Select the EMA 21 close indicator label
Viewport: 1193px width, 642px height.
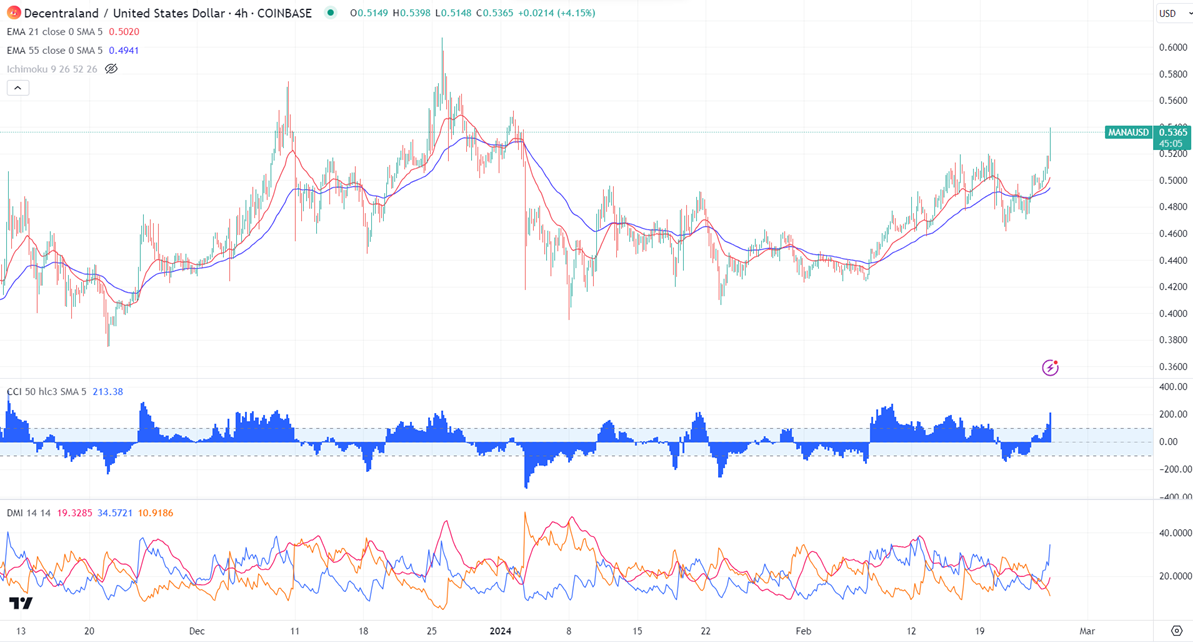pyautogui.click(x=55, y=32)
